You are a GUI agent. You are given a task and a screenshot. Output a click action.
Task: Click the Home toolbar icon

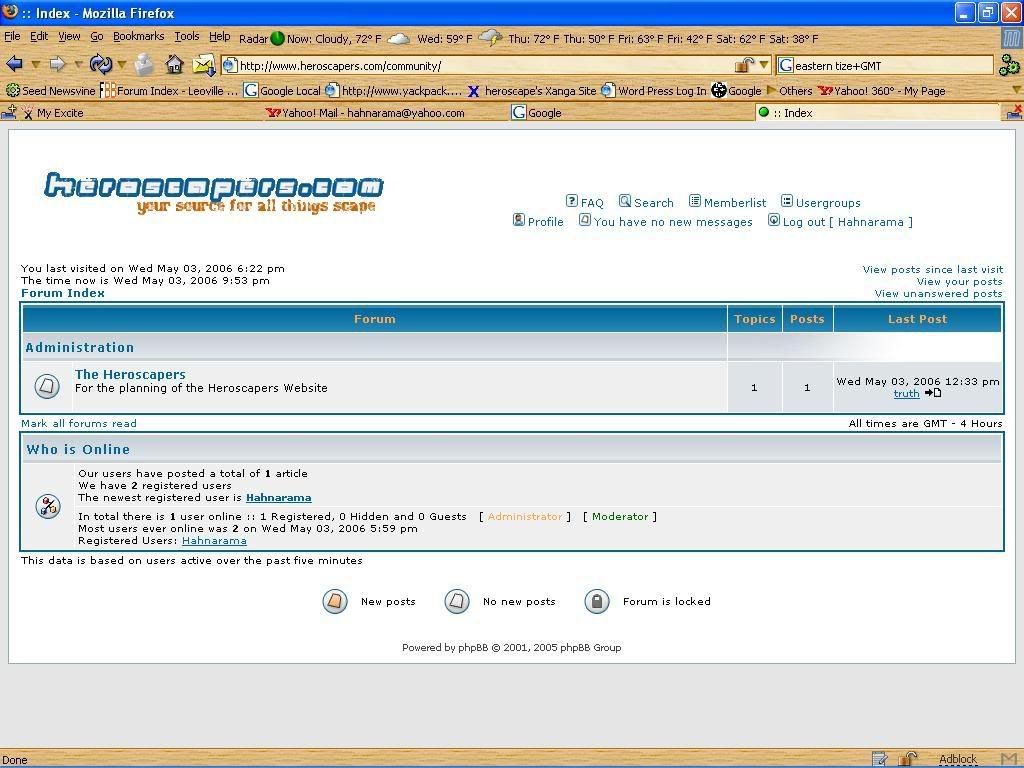pyautogui.click(x=174, y=65)
